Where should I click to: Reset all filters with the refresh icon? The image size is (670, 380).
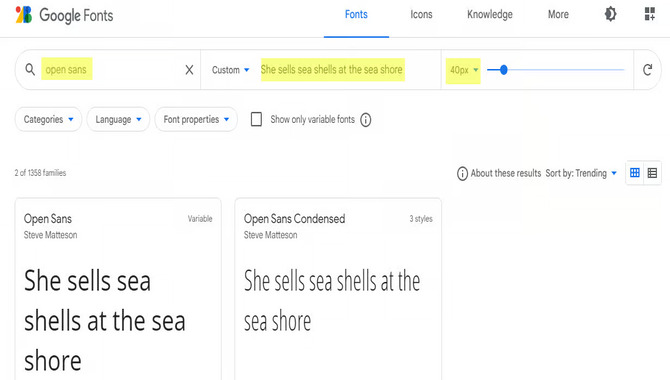pos(647,70)
